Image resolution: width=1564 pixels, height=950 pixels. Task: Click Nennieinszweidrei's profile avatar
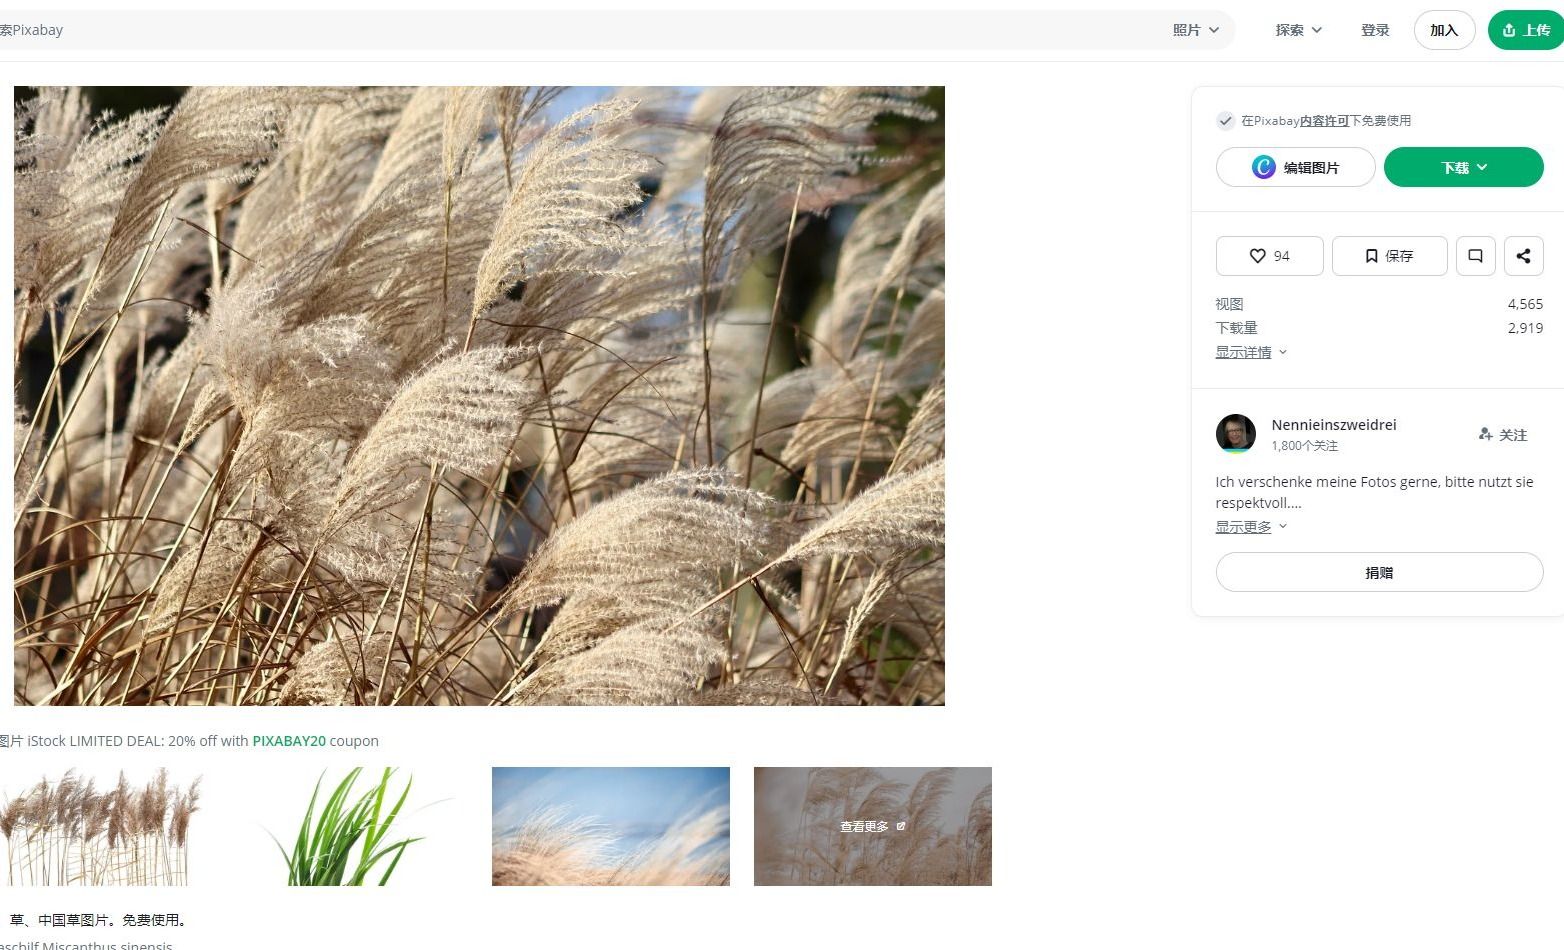pos(1235,434)
